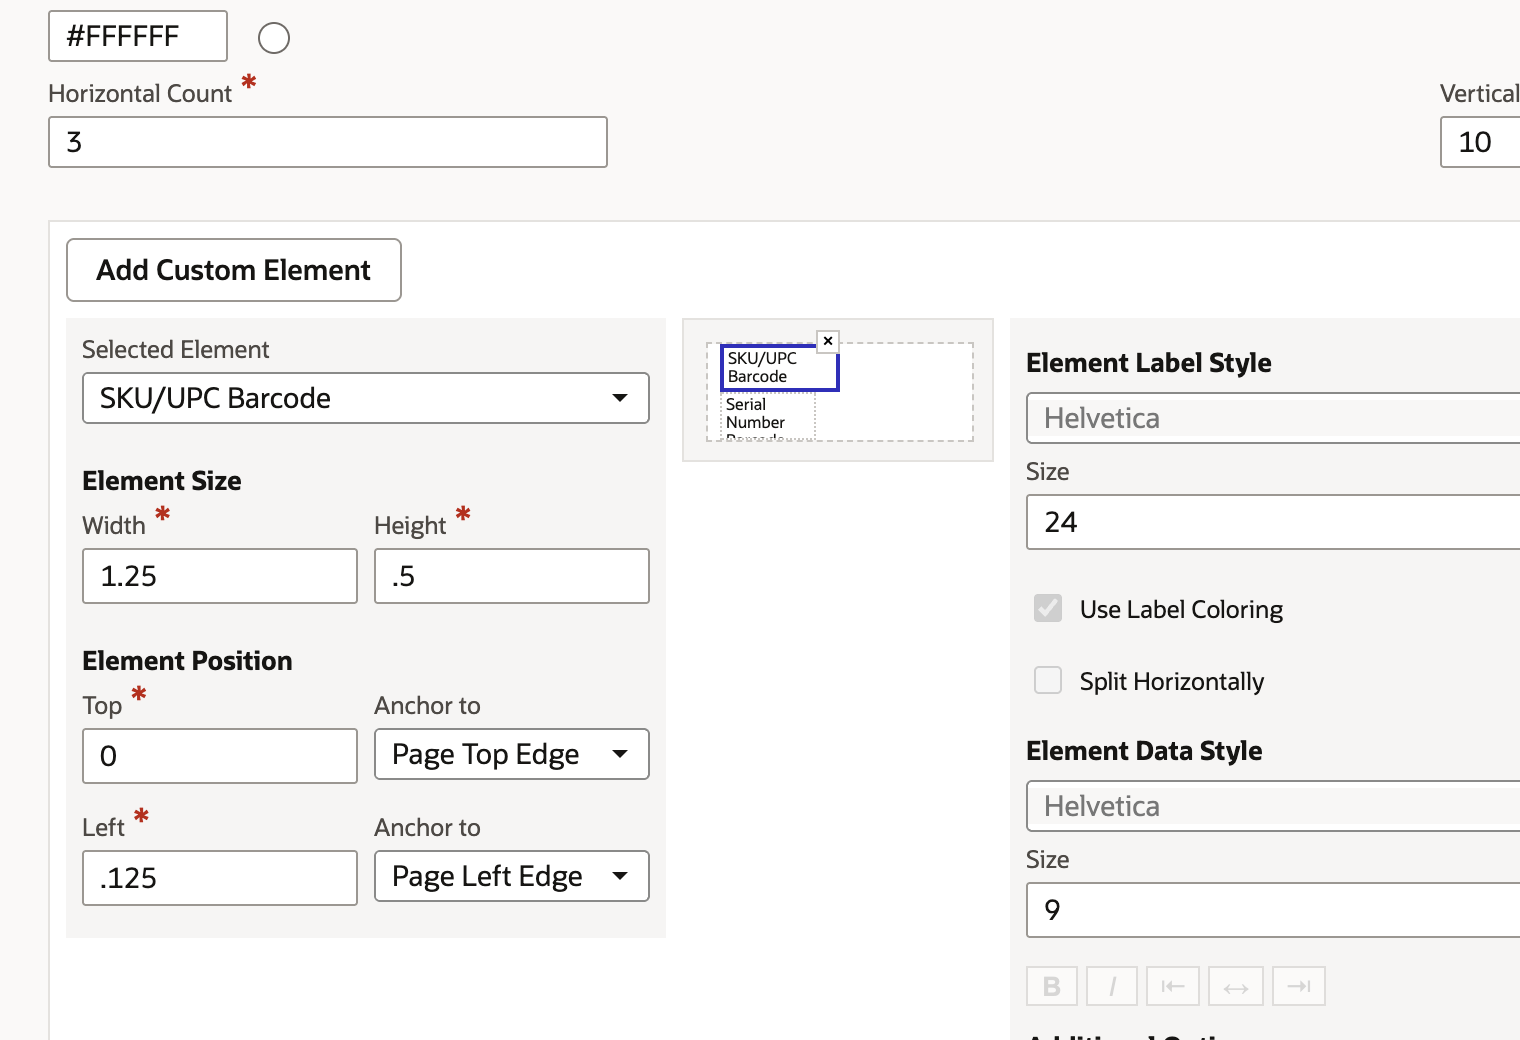This screenshot has height=1040, width=1520.
Task: Edit label style Size field showing 24
Action: click(x=1273, y=522)
